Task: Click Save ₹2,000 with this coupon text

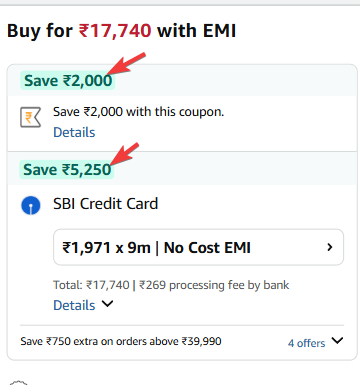Action: (x=139, y=112)
